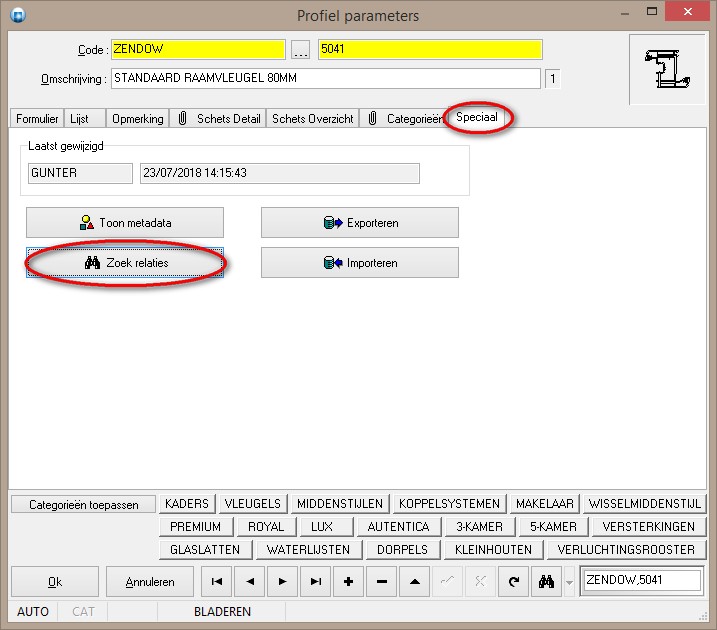The image size is (717, 630).
Task: Toggle the AUTENTICA category
Action: pos(398,527)
